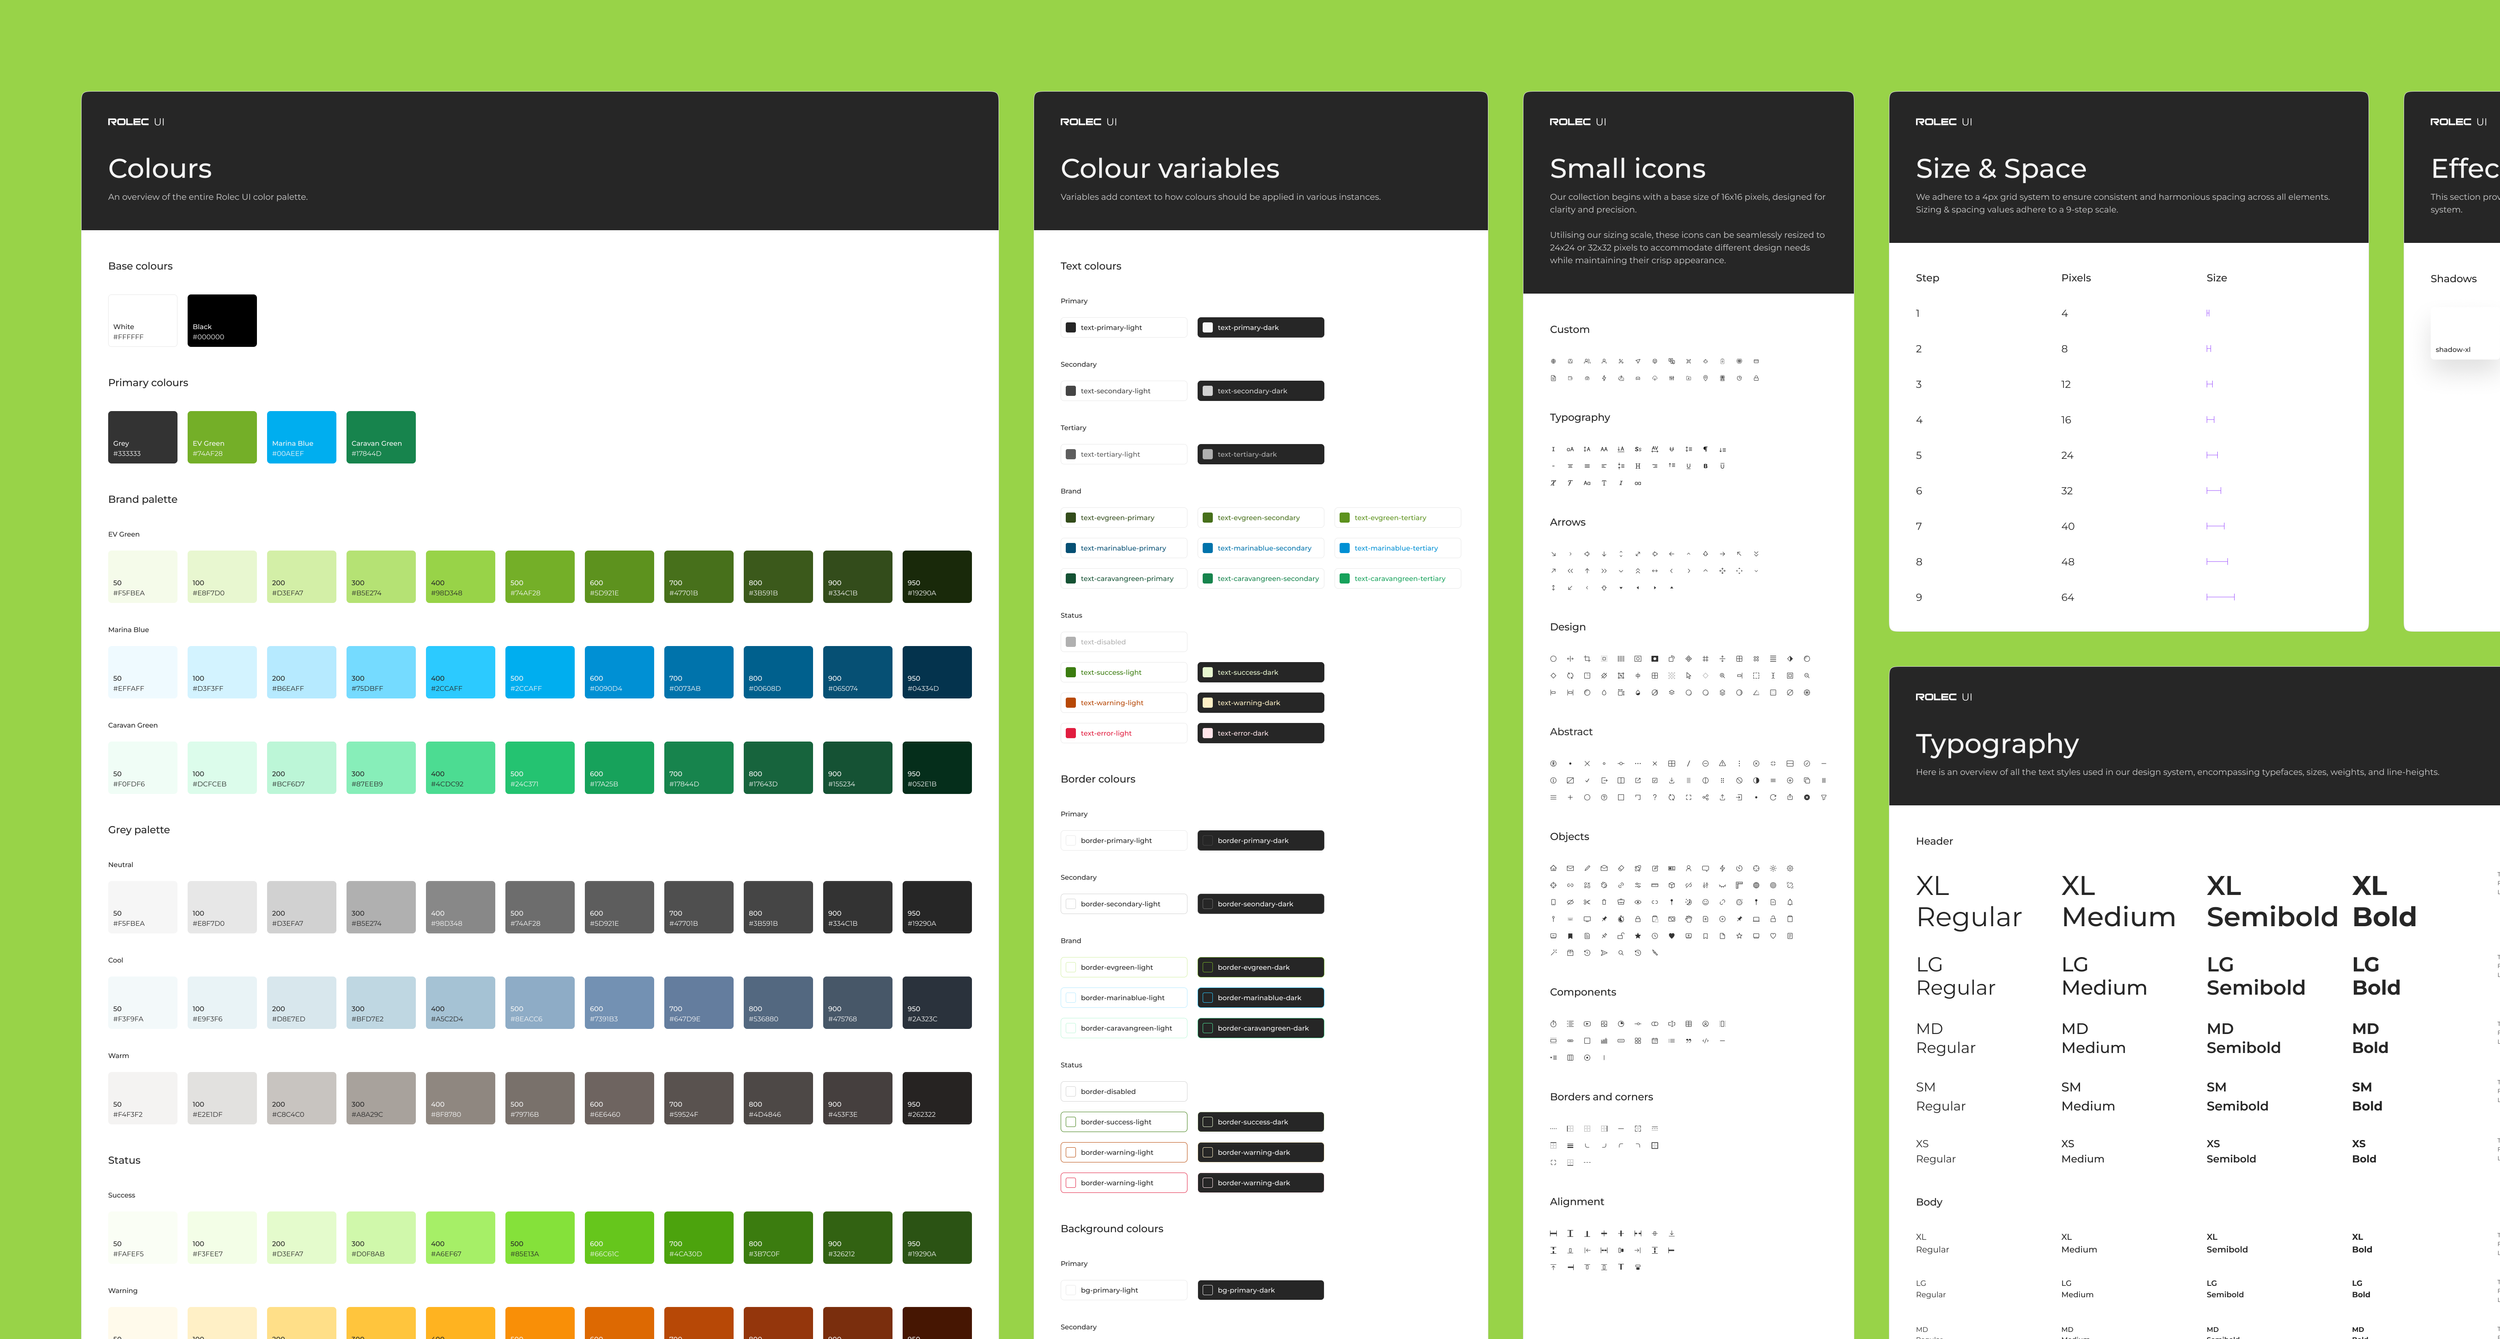Select the crop tool icon in the Design section

1588,659
